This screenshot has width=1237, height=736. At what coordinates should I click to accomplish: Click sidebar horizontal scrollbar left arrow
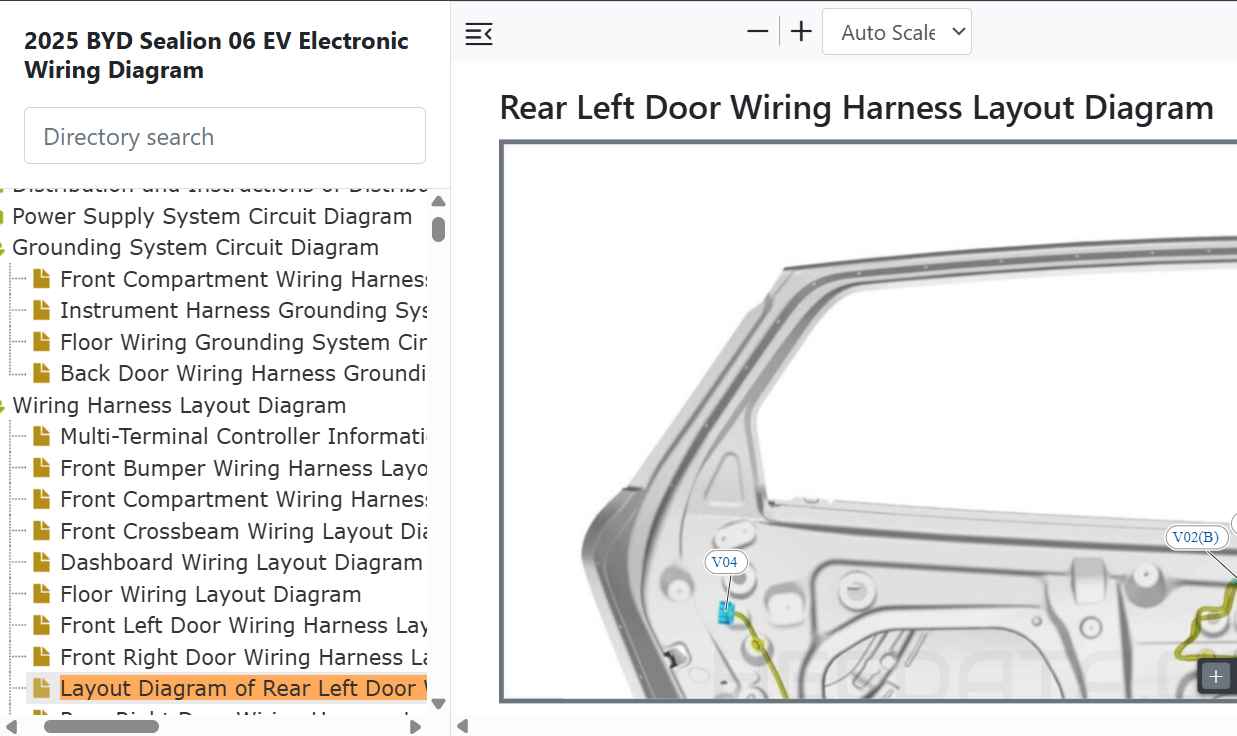click(11, 726)
